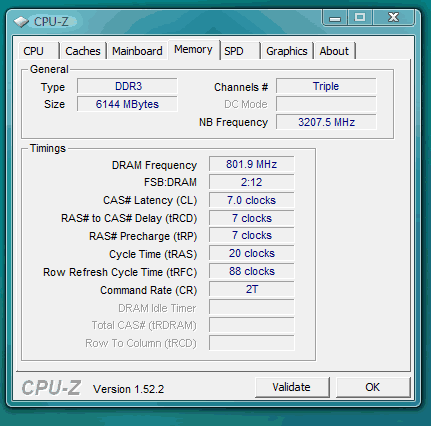431x426 pixels.
Task: Click the Row Refresh Cycle Time label
Action: [120, 272]
